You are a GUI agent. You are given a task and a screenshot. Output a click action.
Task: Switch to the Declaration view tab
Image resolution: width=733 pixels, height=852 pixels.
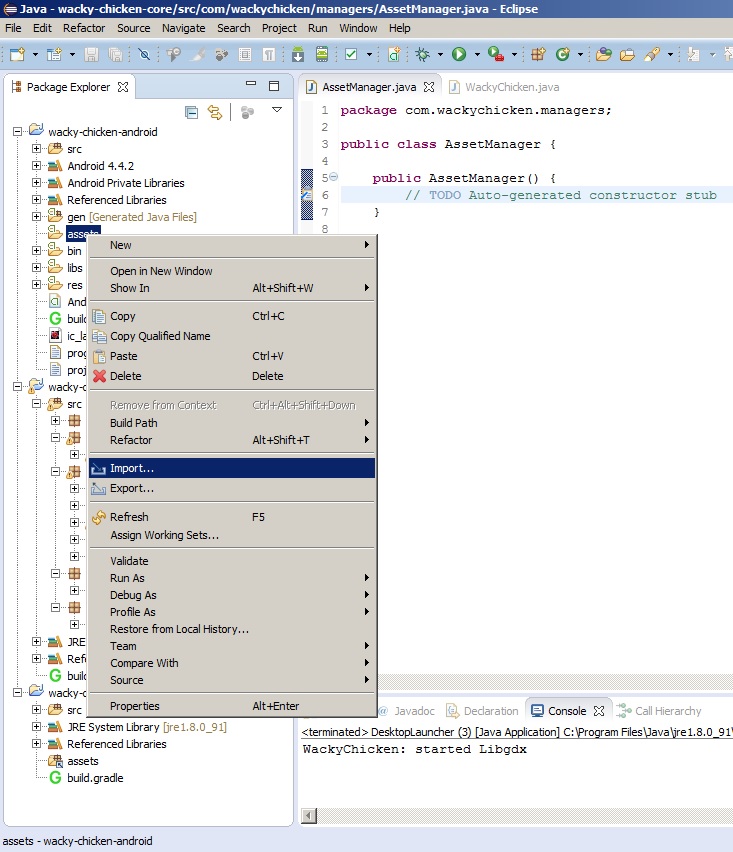pos(483,711)
